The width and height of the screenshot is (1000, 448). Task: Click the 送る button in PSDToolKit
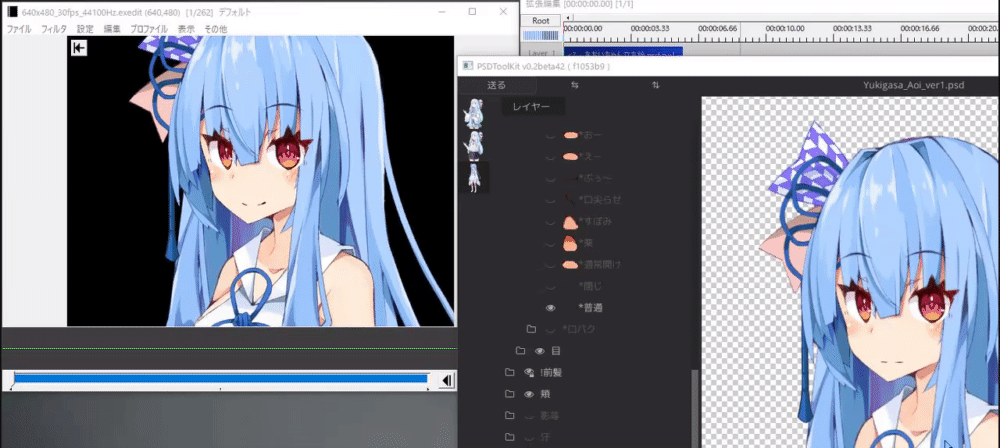[x=496, y=85]
